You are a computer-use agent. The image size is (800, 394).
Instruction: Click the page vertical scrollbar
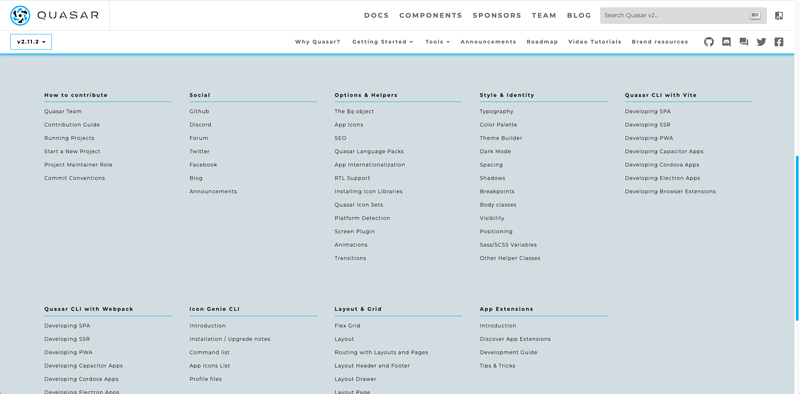tap(797, 238)
